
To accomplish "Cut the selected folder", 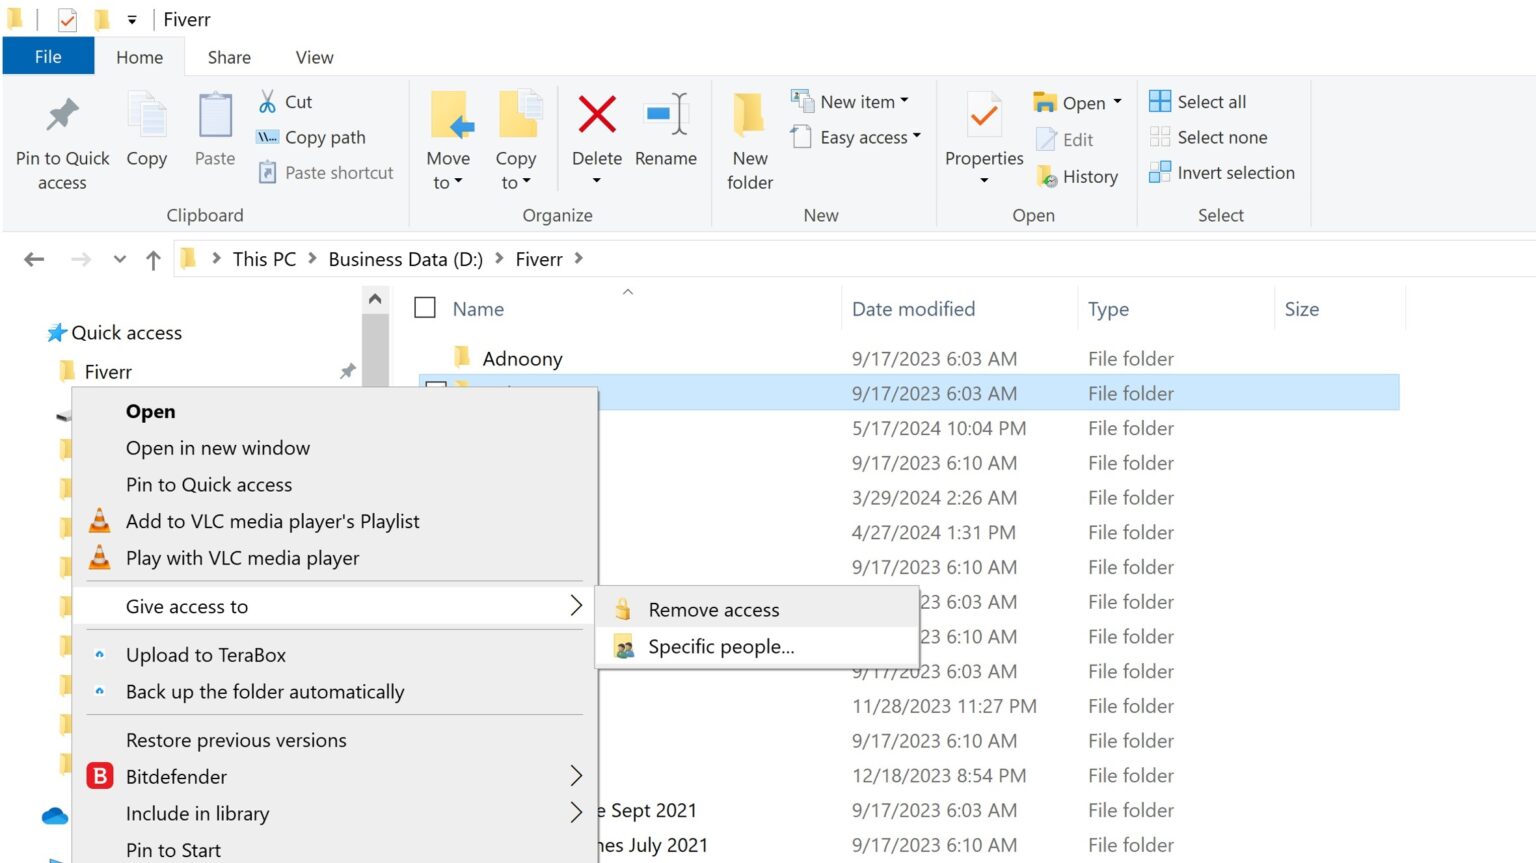I will click(x=285, y=101).
